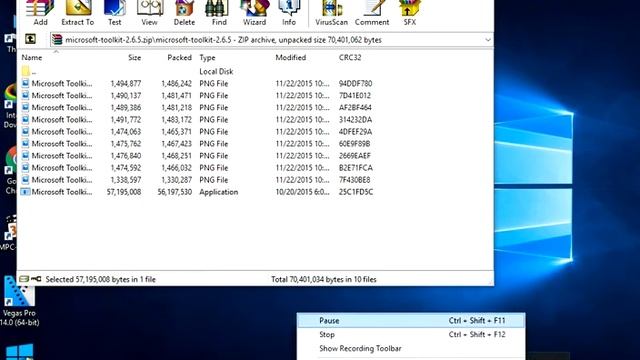Sort files by Type column
The image size is (640, 360).
coord(207,58)
